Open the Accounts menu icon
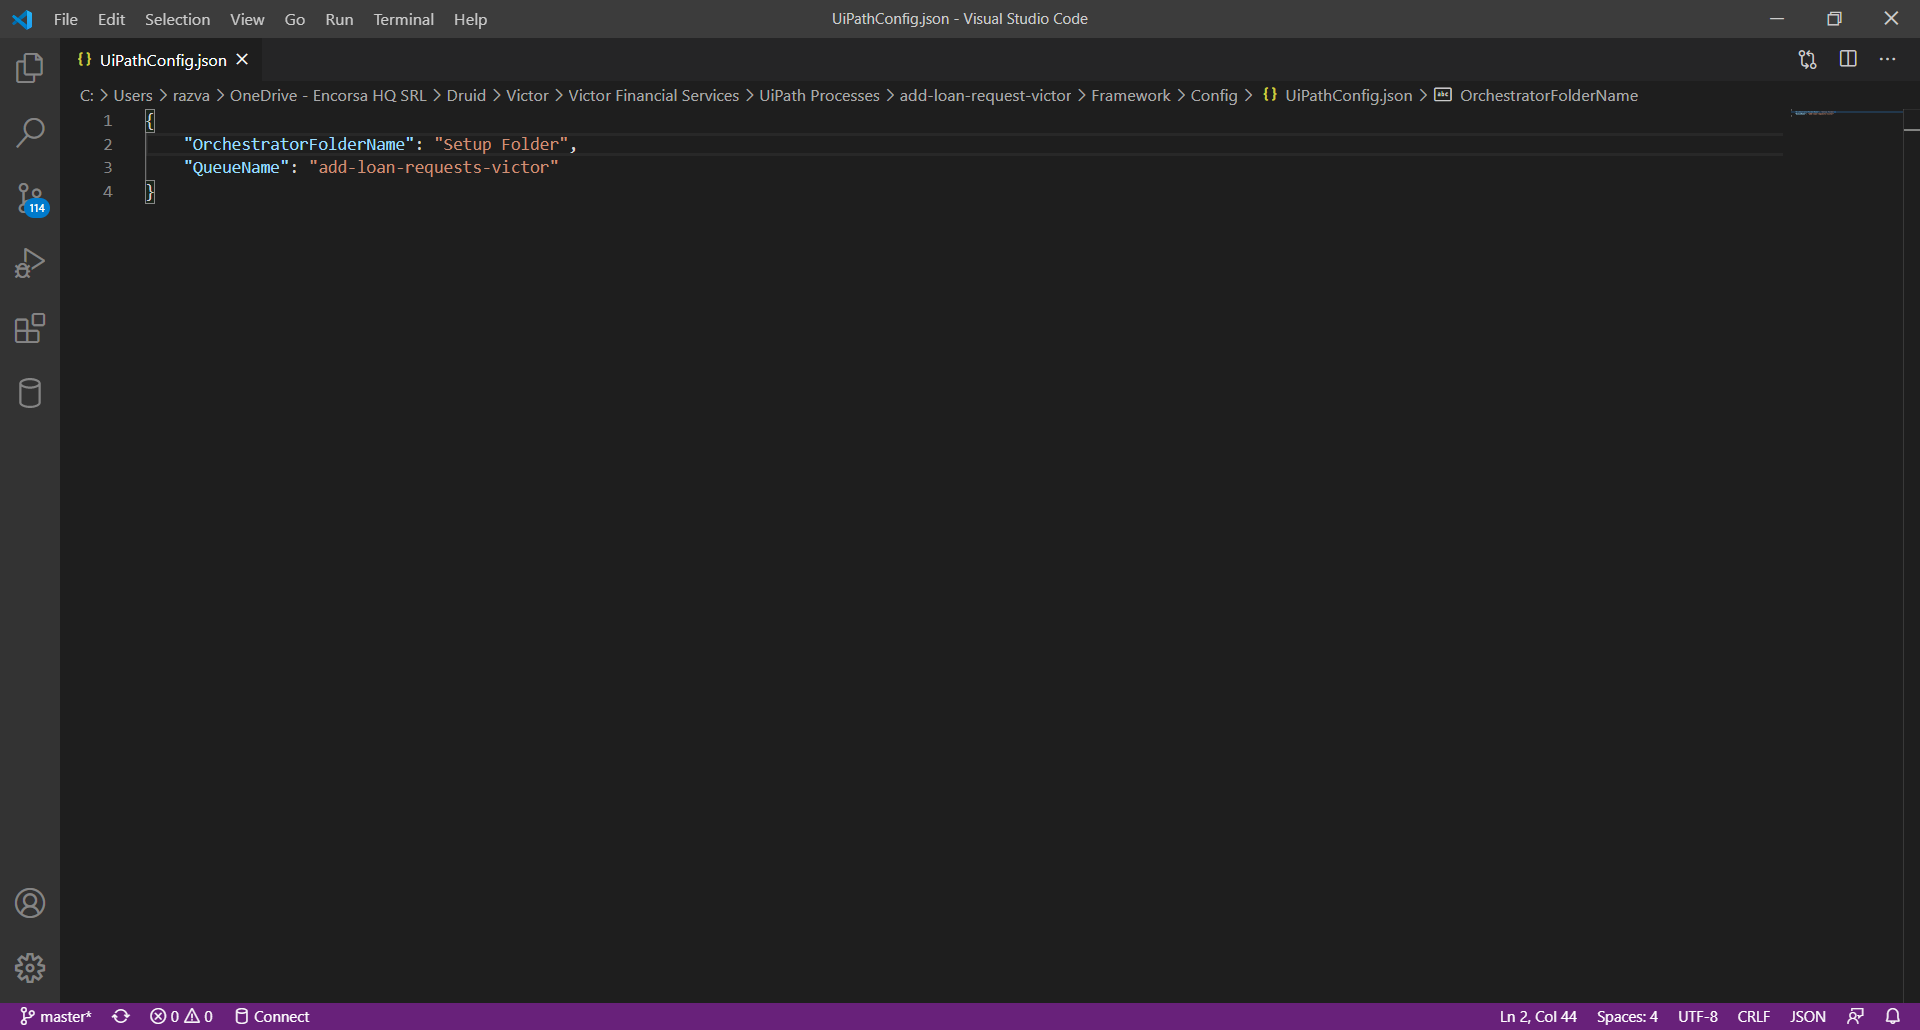 pos(30,903)
